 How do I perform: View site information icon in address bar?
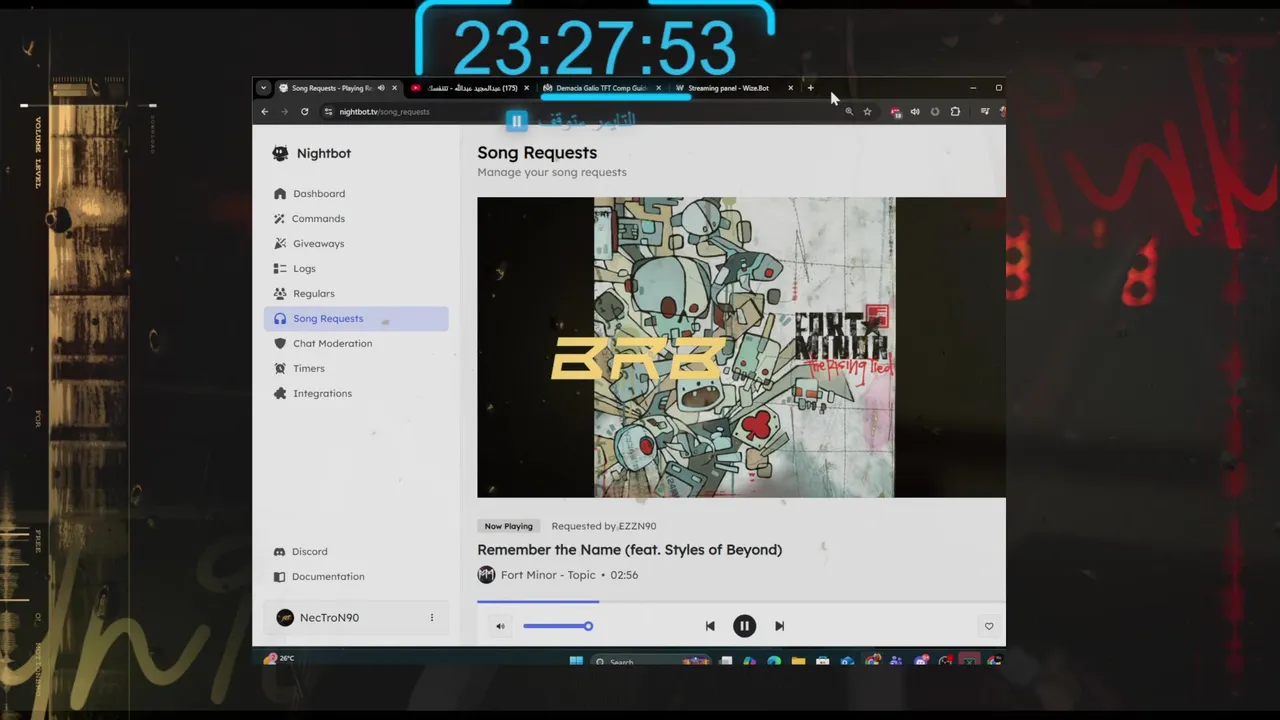pos(328,112)
